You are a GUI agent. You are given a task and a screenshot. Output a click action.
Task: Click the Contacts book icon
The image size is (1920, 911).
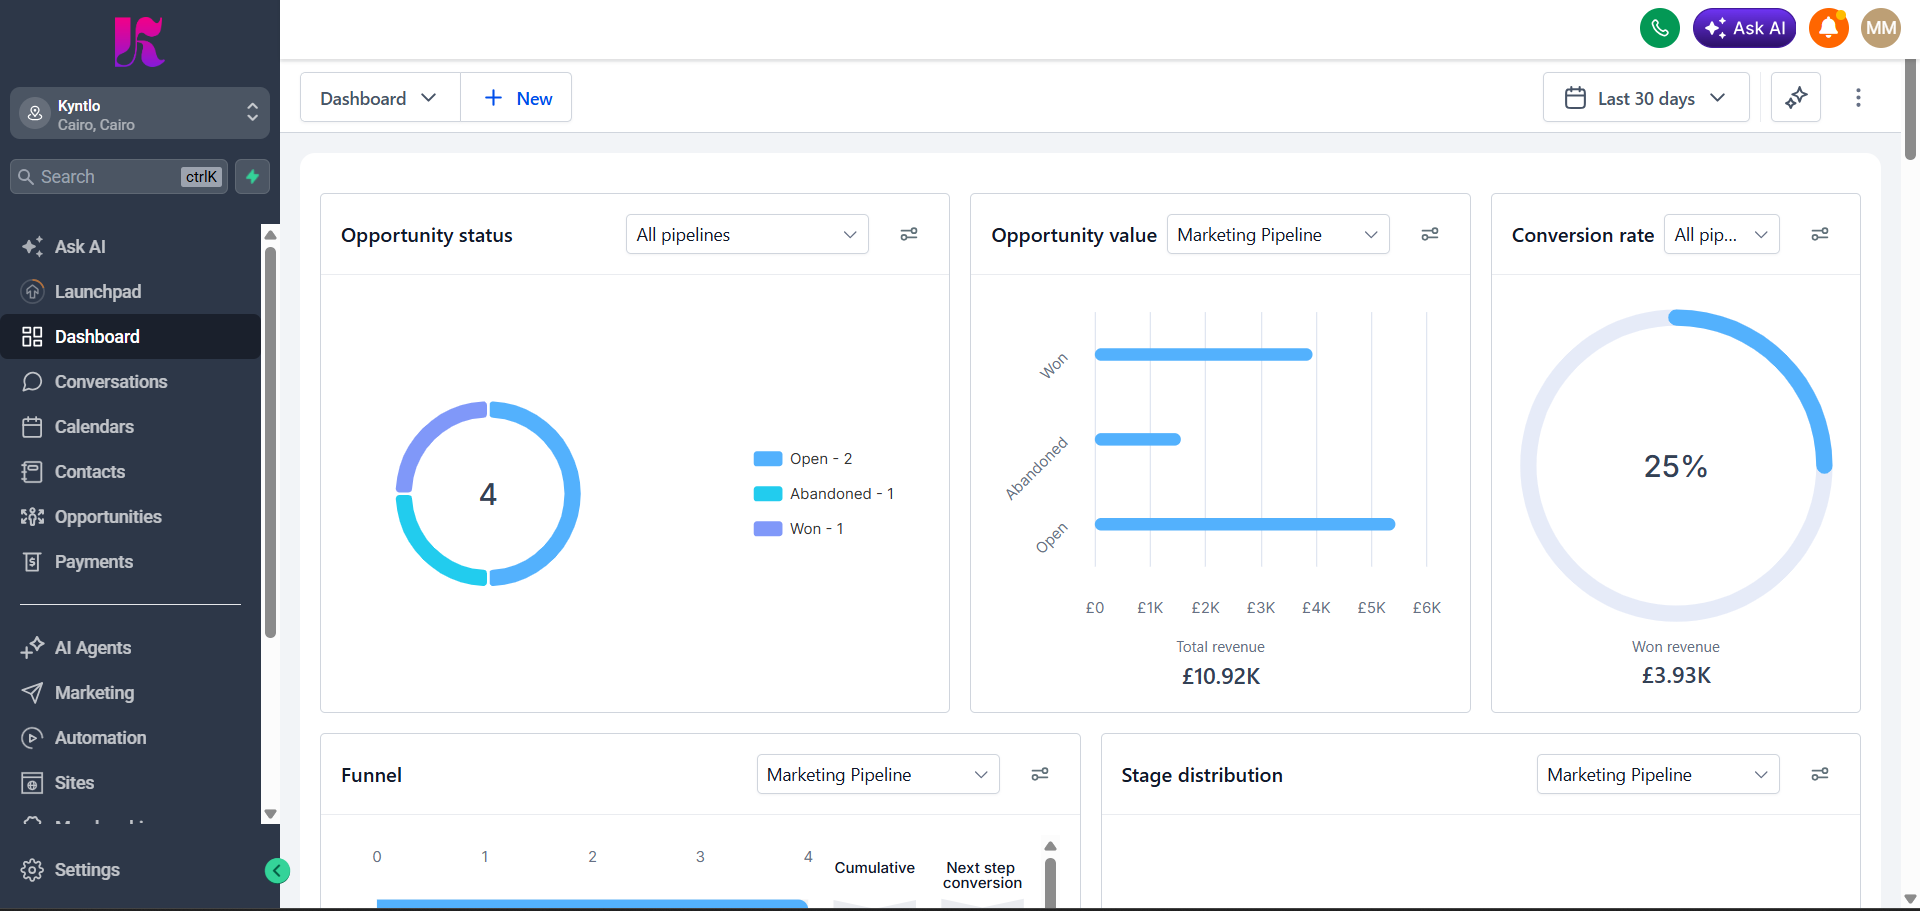click(x=32, y=471)
